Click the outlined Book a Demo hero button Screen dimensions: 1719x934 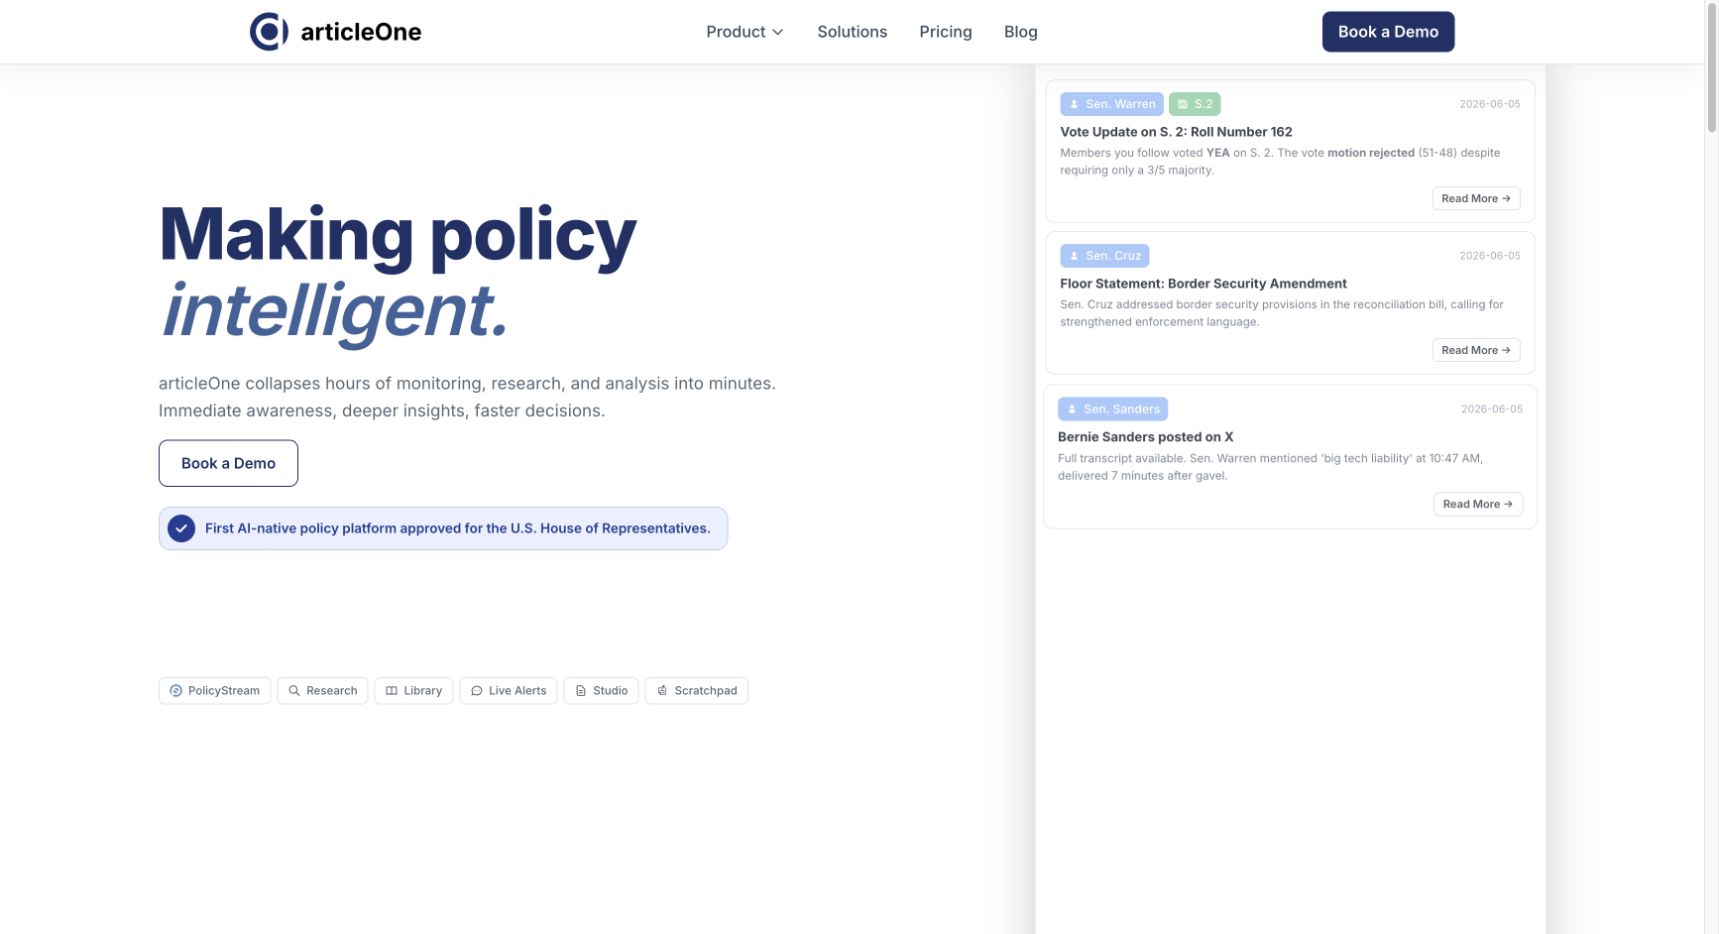228,463
